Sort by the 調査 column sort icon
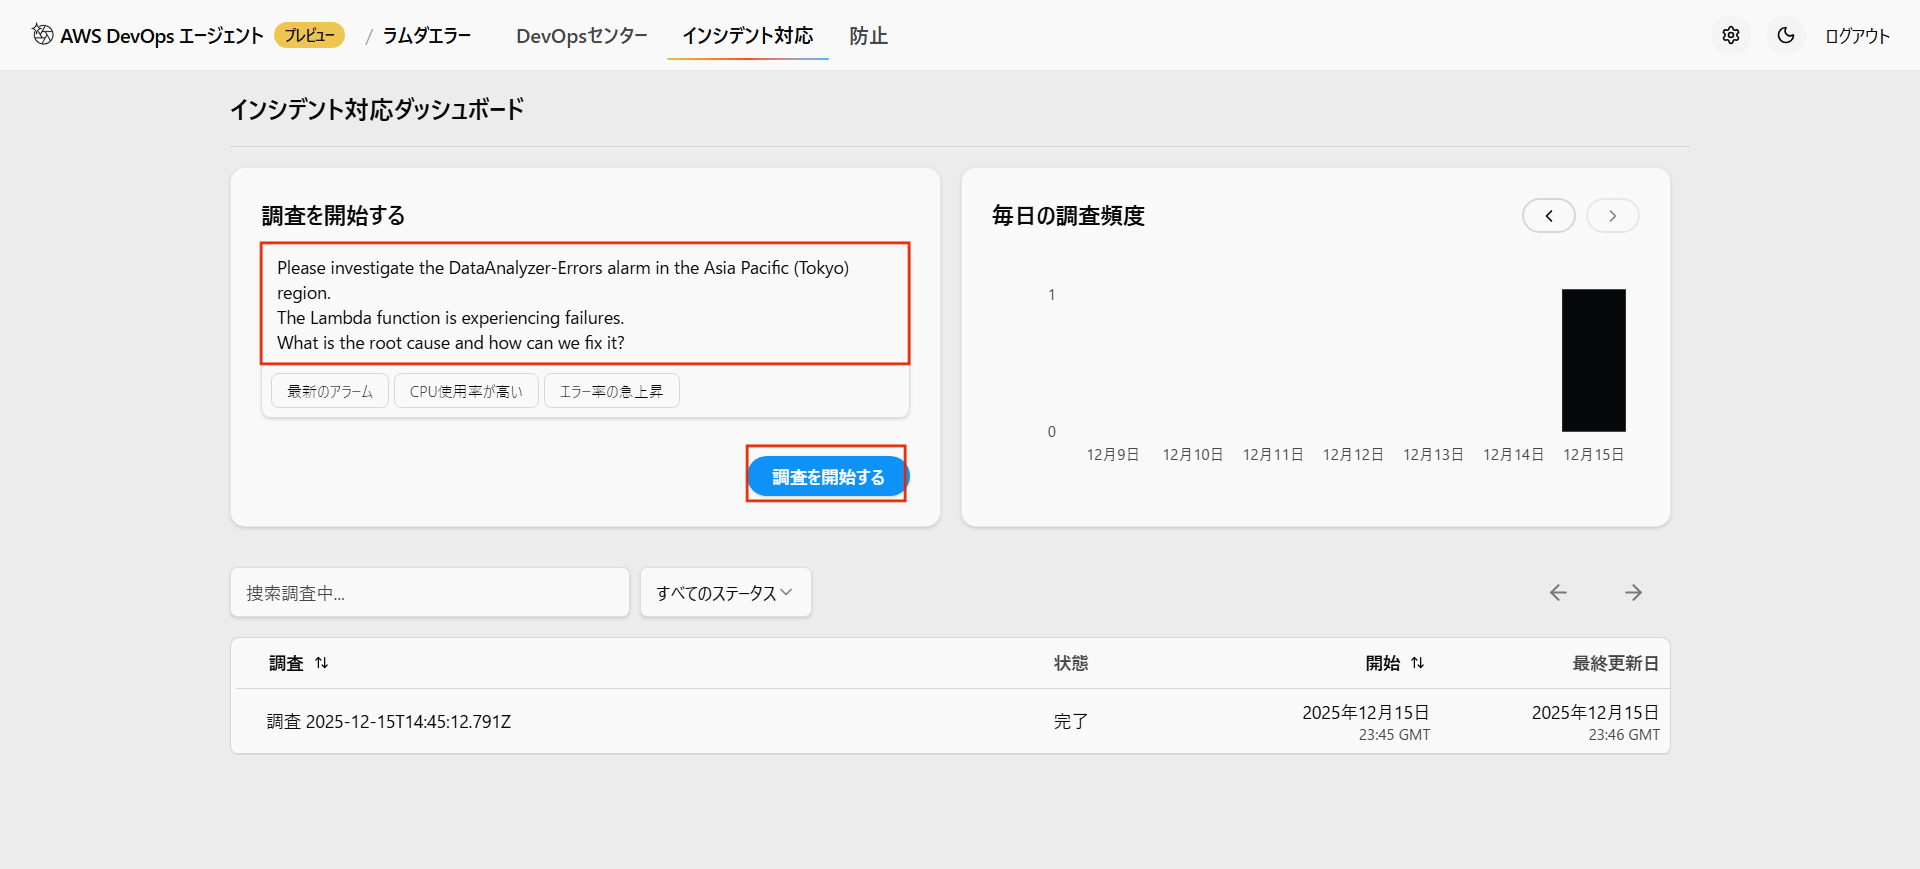This screenshot has width=1920, height=869. click(321, 663)
